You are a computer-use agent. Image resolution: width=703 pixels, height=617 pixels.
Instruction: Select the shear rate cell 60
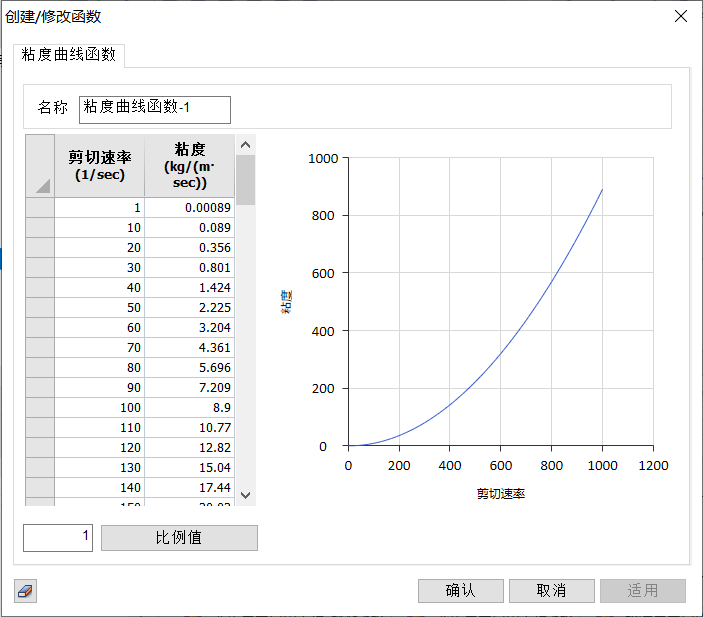click(100, 328)
